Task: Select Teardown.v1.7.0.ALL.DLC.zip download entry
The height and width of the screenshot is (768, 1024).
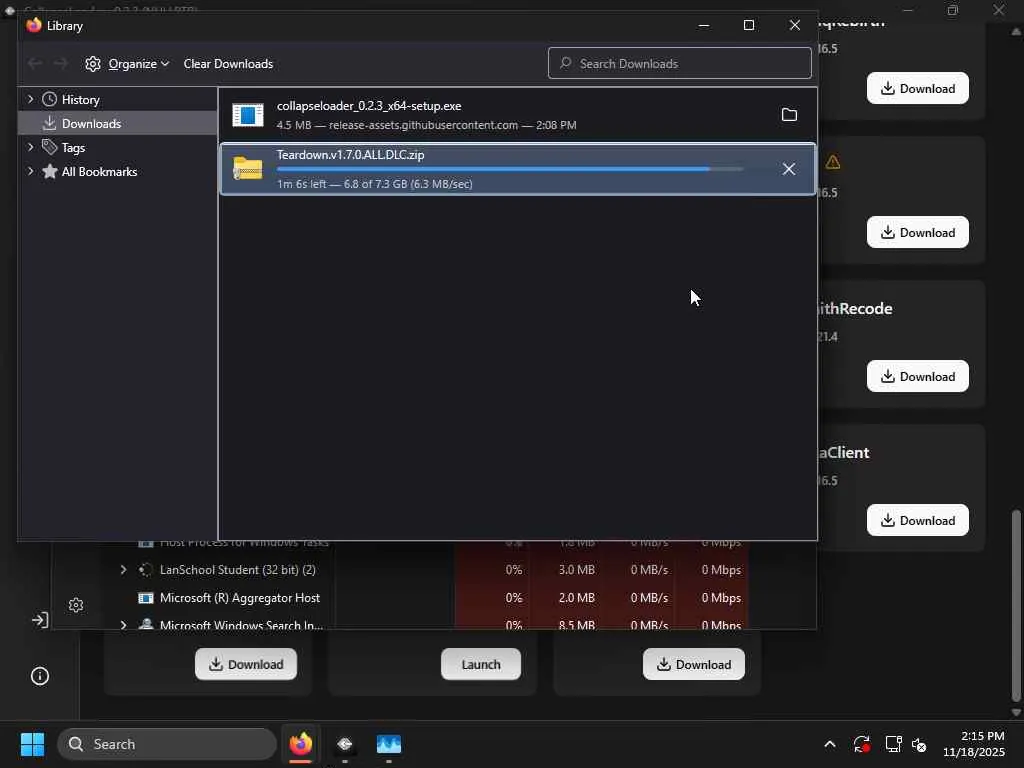Action: pyautogui.click(x=517, y=169)
